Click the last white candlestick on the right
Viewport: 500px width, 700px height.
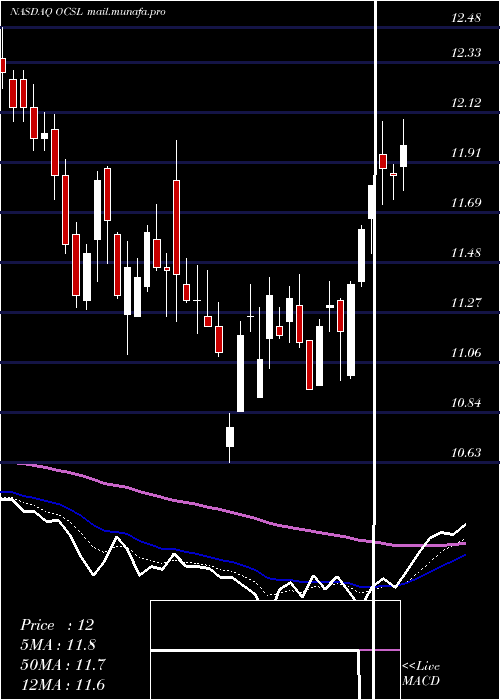pyautogui.click(x=404, y=156)
